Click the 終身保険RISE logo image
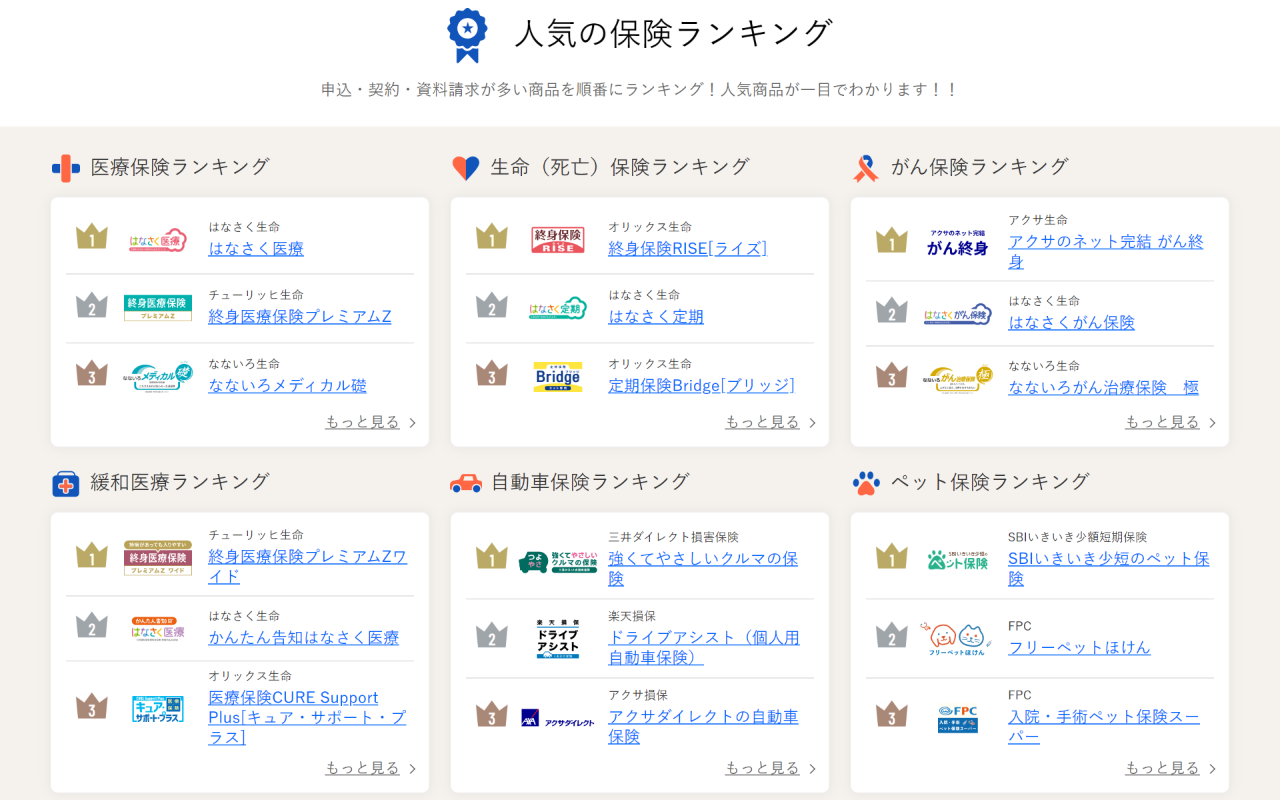 click(x=558, y=240)
